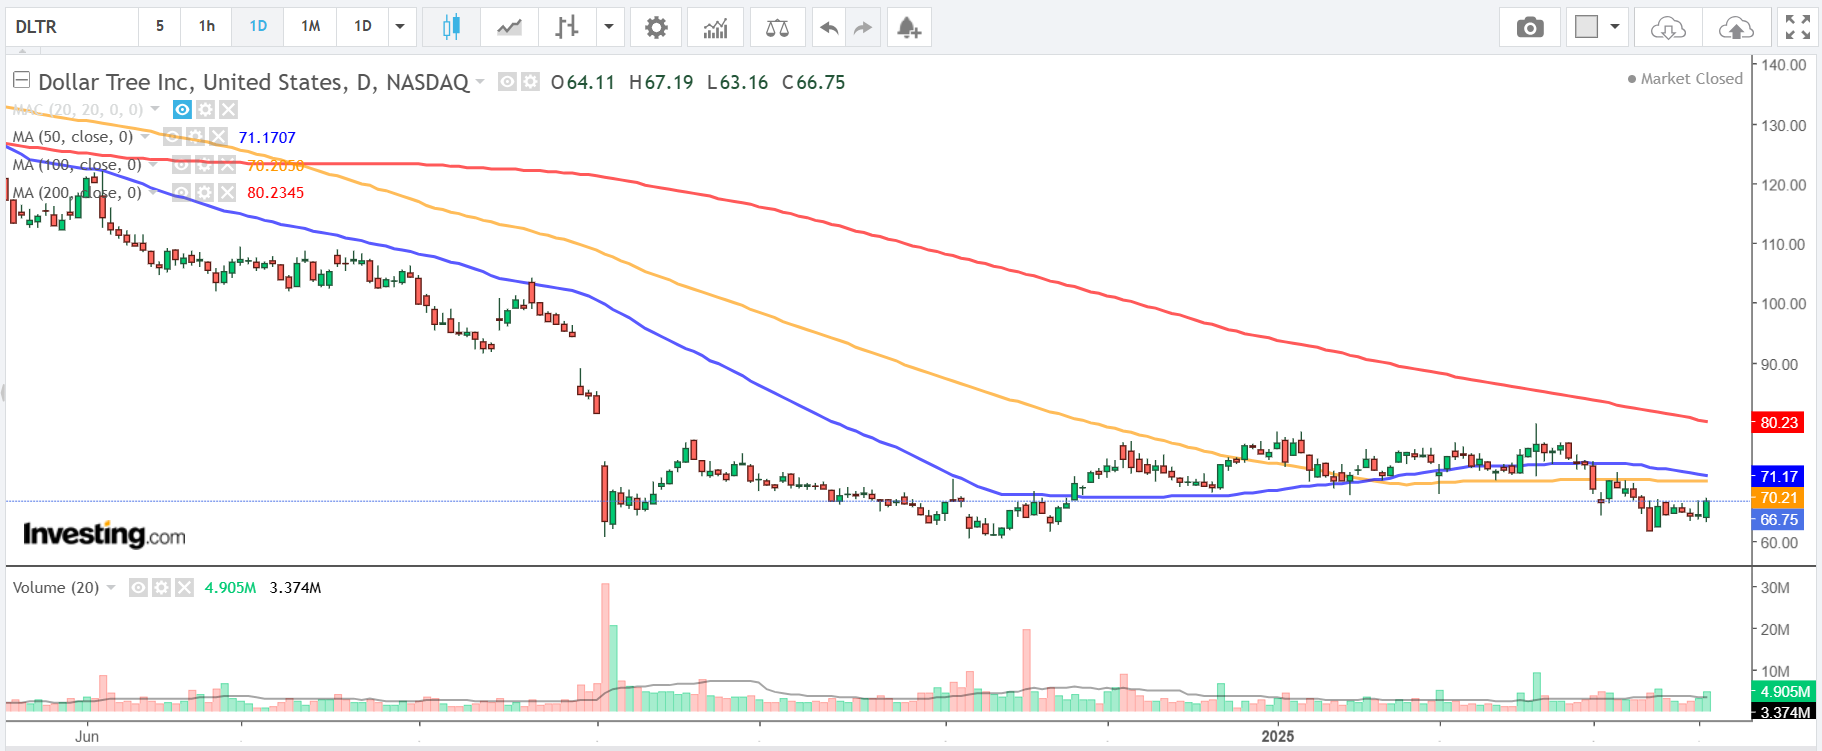Screen dimensions: 1822x751
Task: Click the compare symbols scale icon
Action: [777, 27]
